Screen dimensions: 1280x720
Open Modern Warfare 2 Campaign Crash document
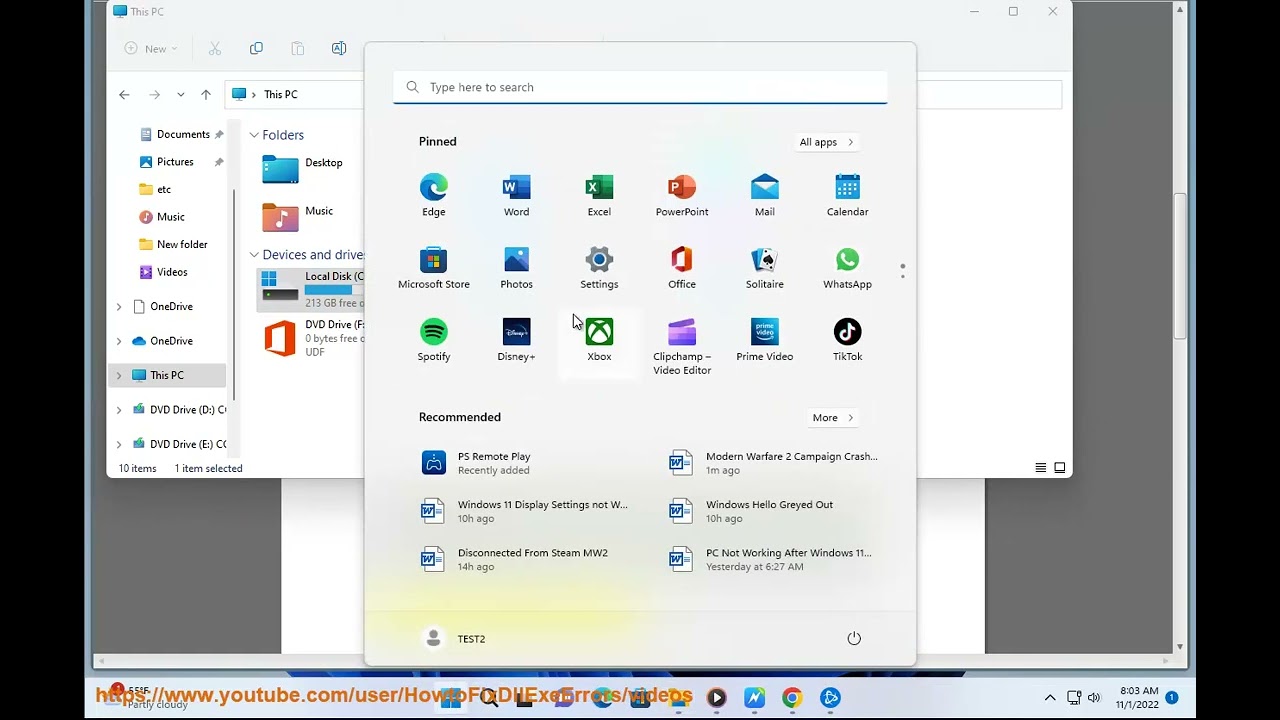775,463
